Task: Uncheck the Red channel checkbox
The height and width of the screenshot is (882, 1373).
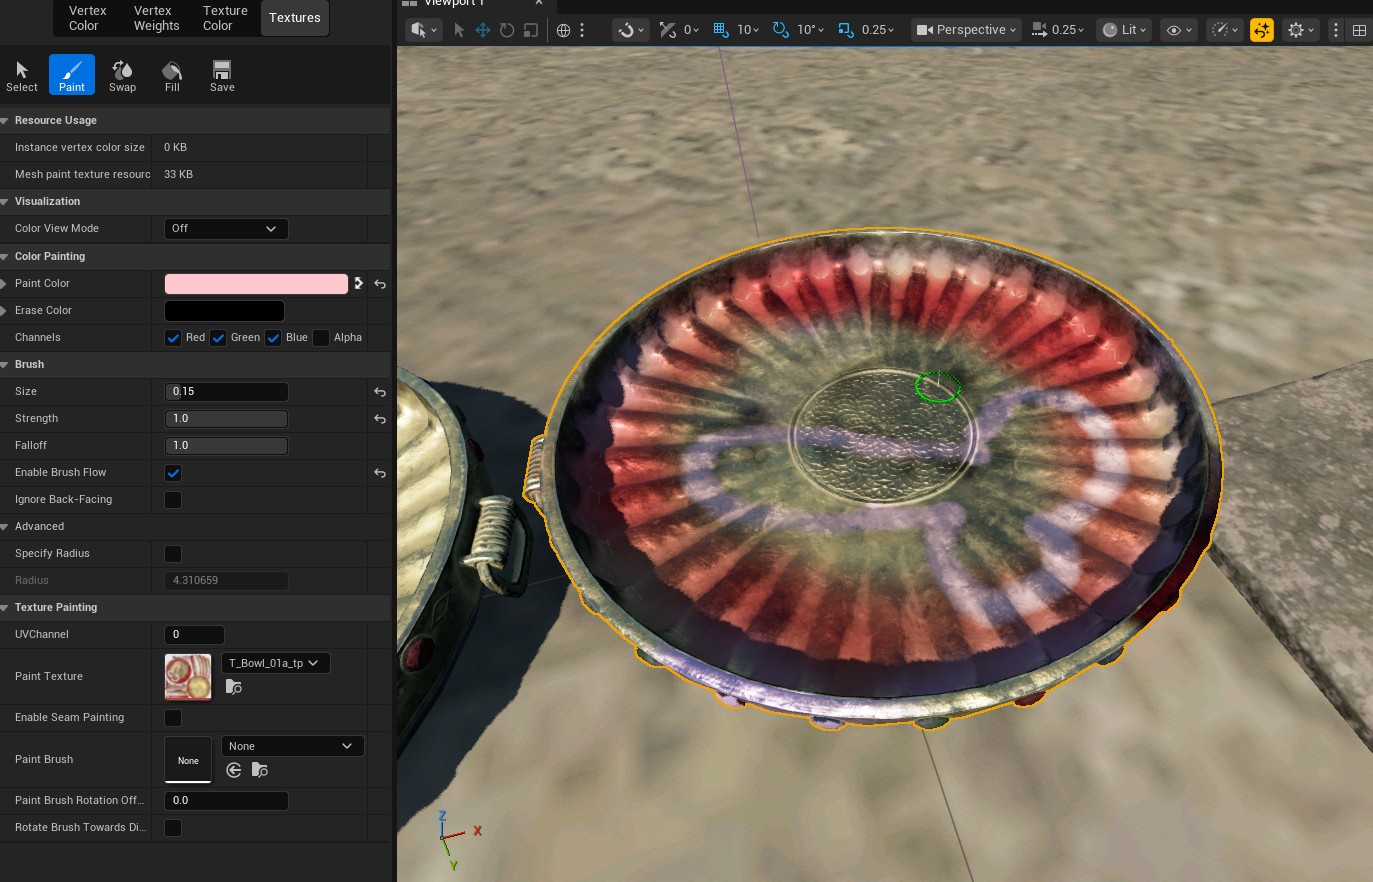Action: (173, 338)
